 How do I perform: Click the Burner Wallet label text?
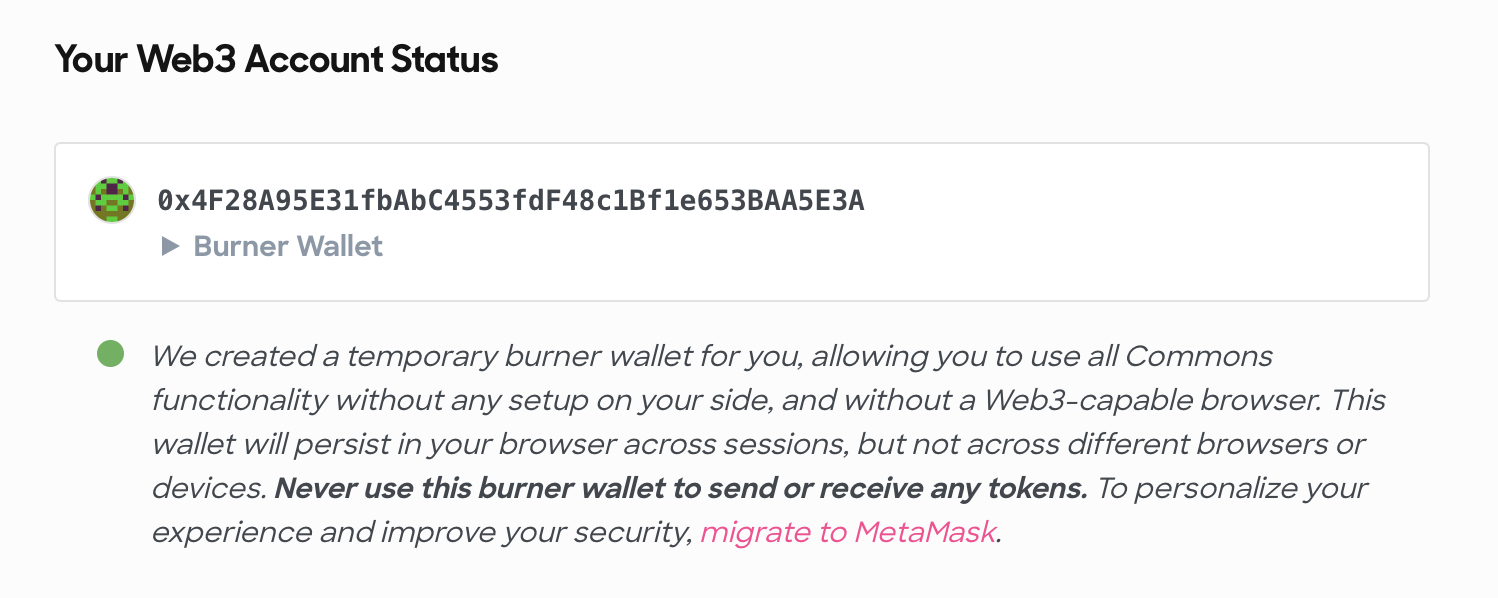[288, 246]
